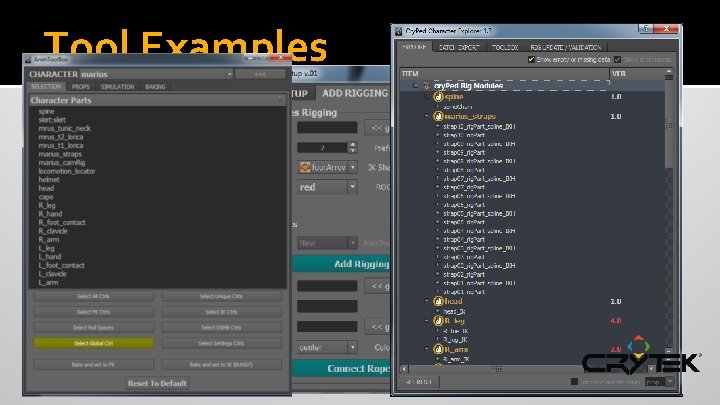
Task: Tick the checkbox beside the prop dropdown
Action: pos(574,382)
